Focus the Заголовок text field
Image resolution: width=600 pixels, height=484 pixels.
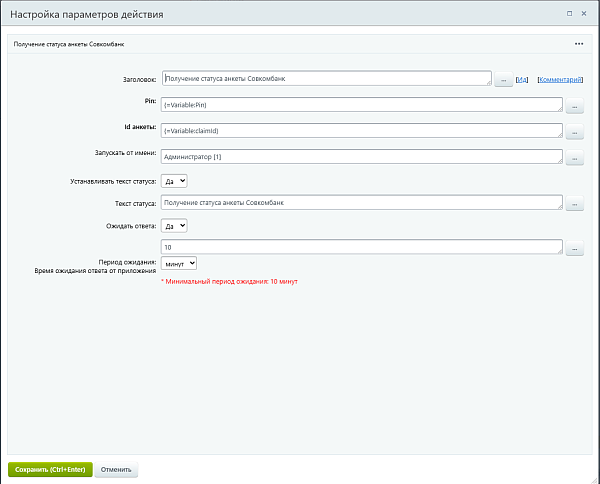click(327, 78)
